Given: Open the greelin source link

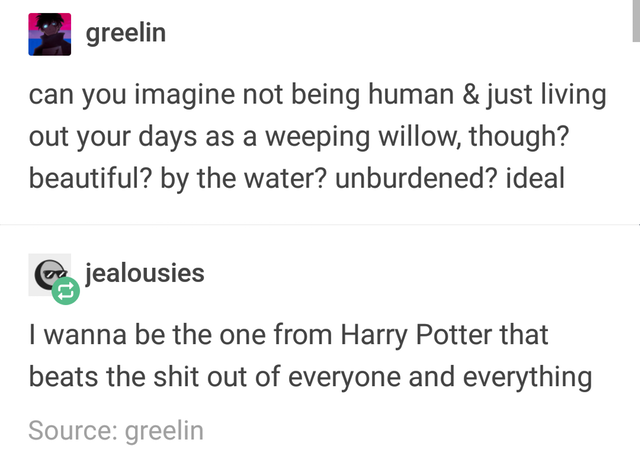Looking at the screenshot, I should [x=164, y=431].
